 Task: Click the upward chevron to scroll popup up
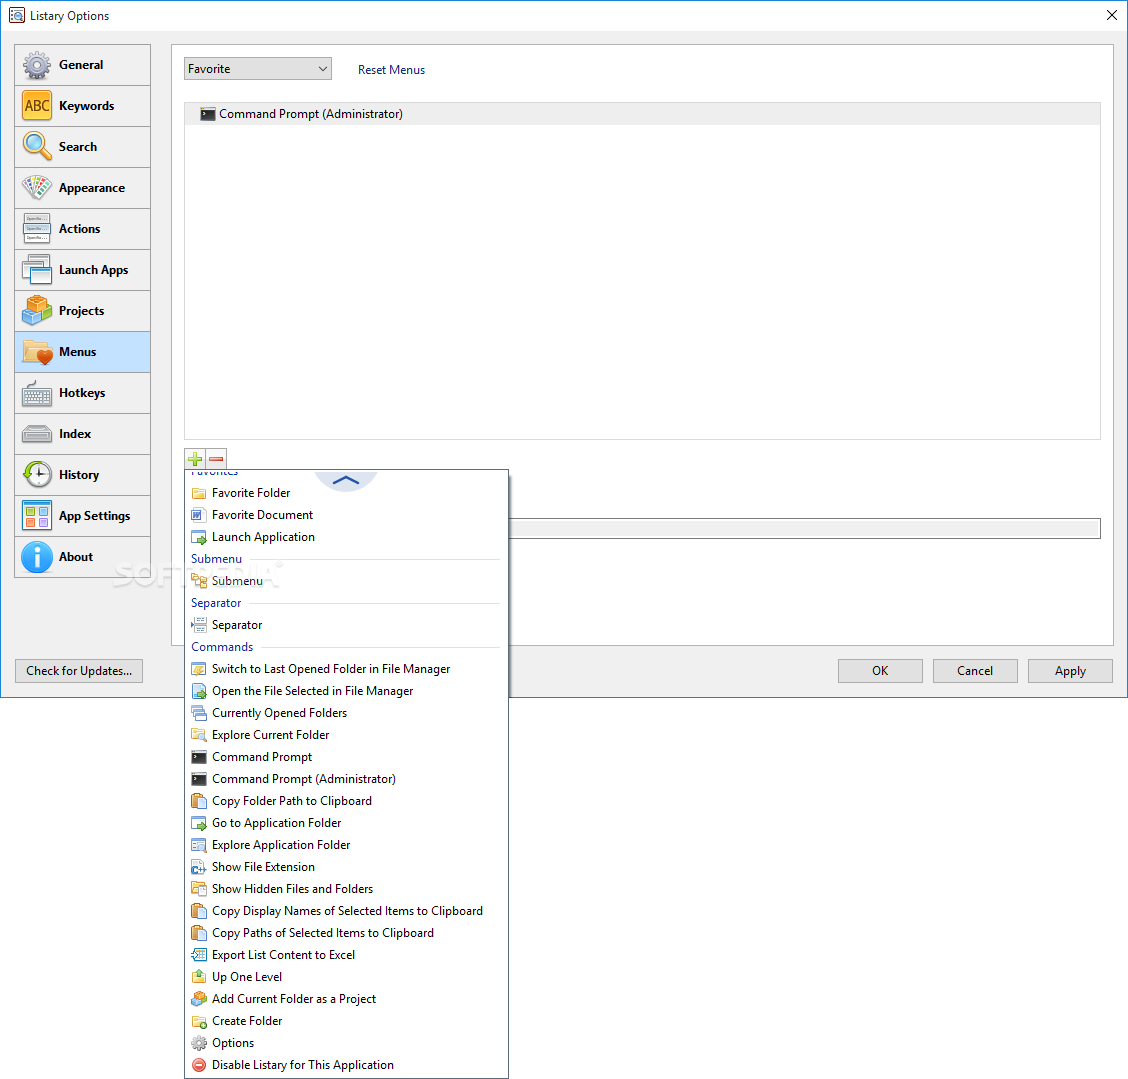[346, 480]
